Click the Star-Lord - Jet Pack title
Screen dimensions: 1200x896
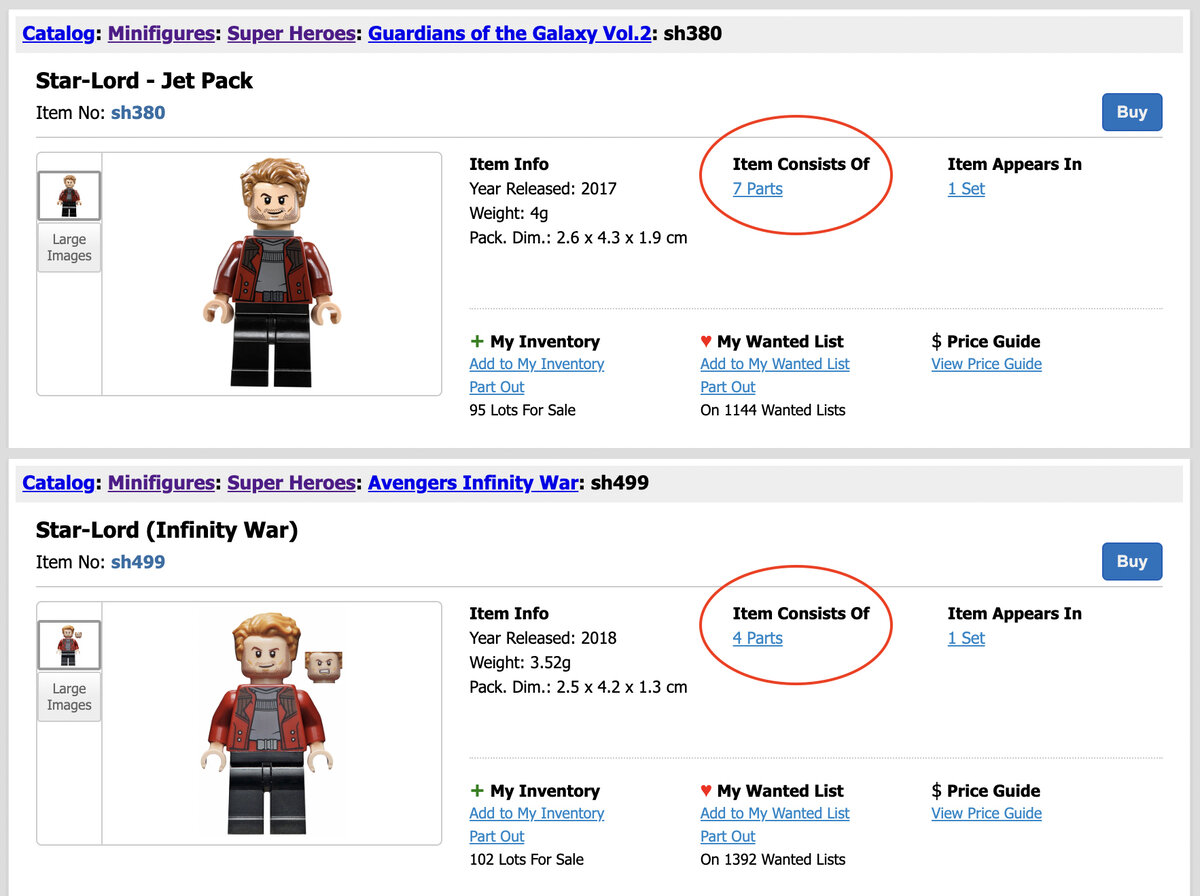(144, 81)
